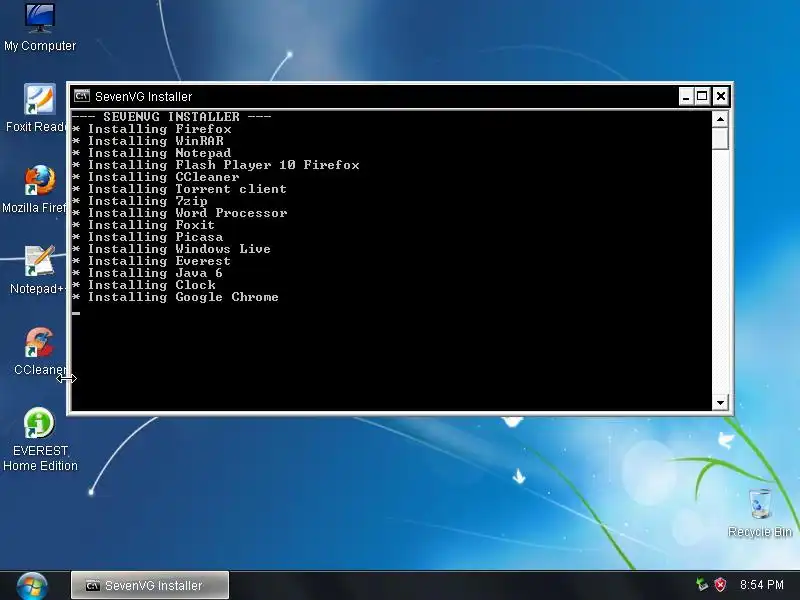Click the 'Installing Word Processor' line
The width and height of the screenshot is (800, 600).
point(180,213)
